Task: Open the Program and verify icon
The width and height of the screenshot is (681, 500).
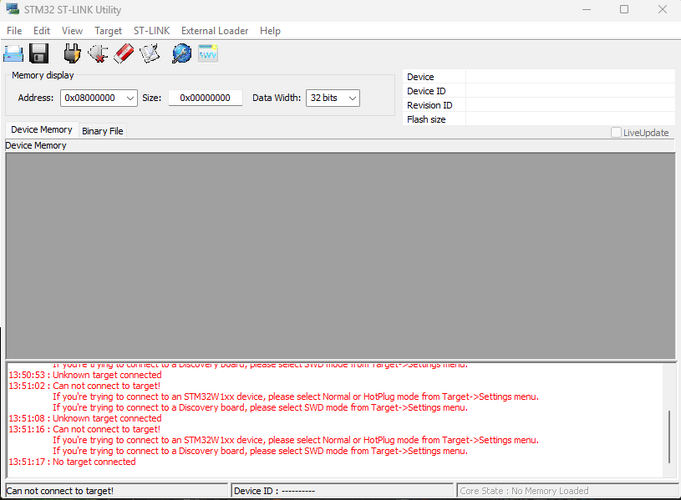Action: click(x=150, y=54)
